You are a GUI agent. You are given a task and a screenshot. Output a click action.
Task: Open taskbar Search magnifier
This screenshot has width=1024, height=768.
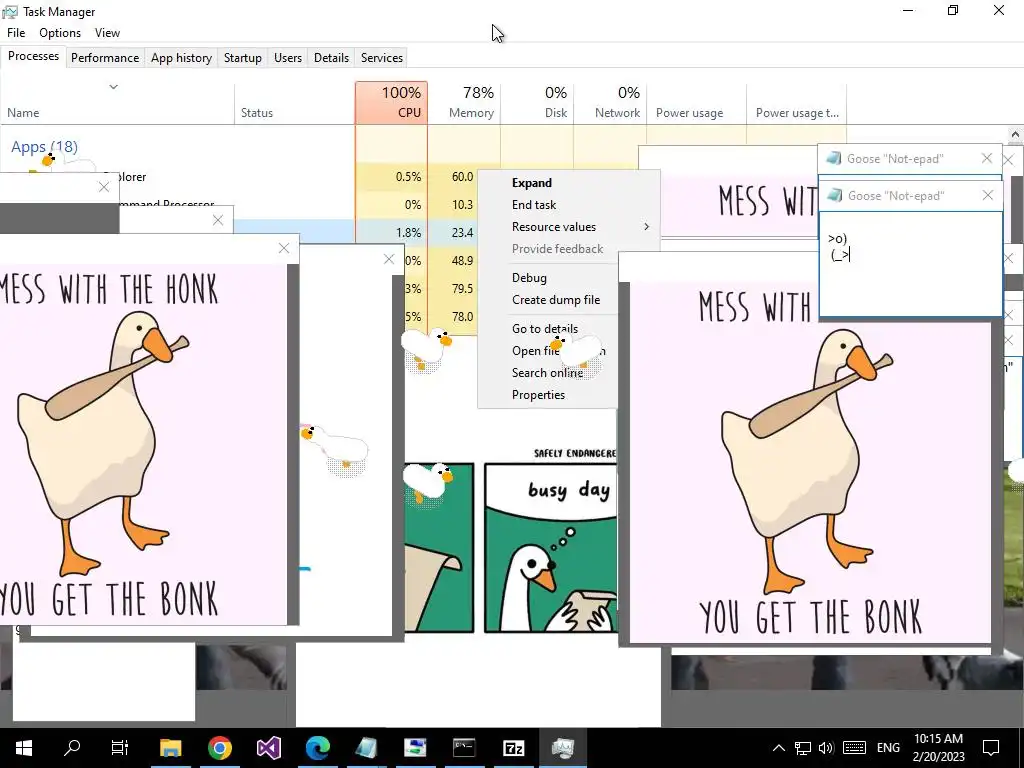72,747
